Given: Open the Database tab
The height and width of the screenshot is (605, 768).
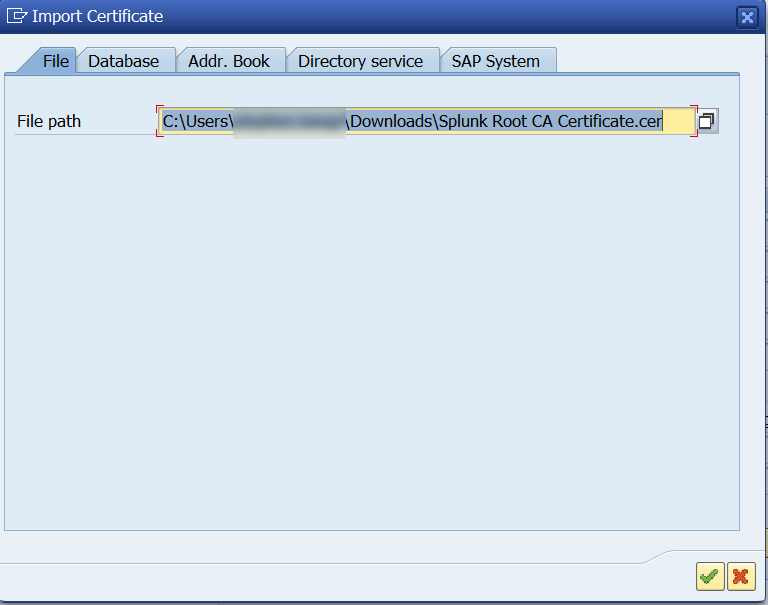Looking at the screenshot, I should point(124,61).
